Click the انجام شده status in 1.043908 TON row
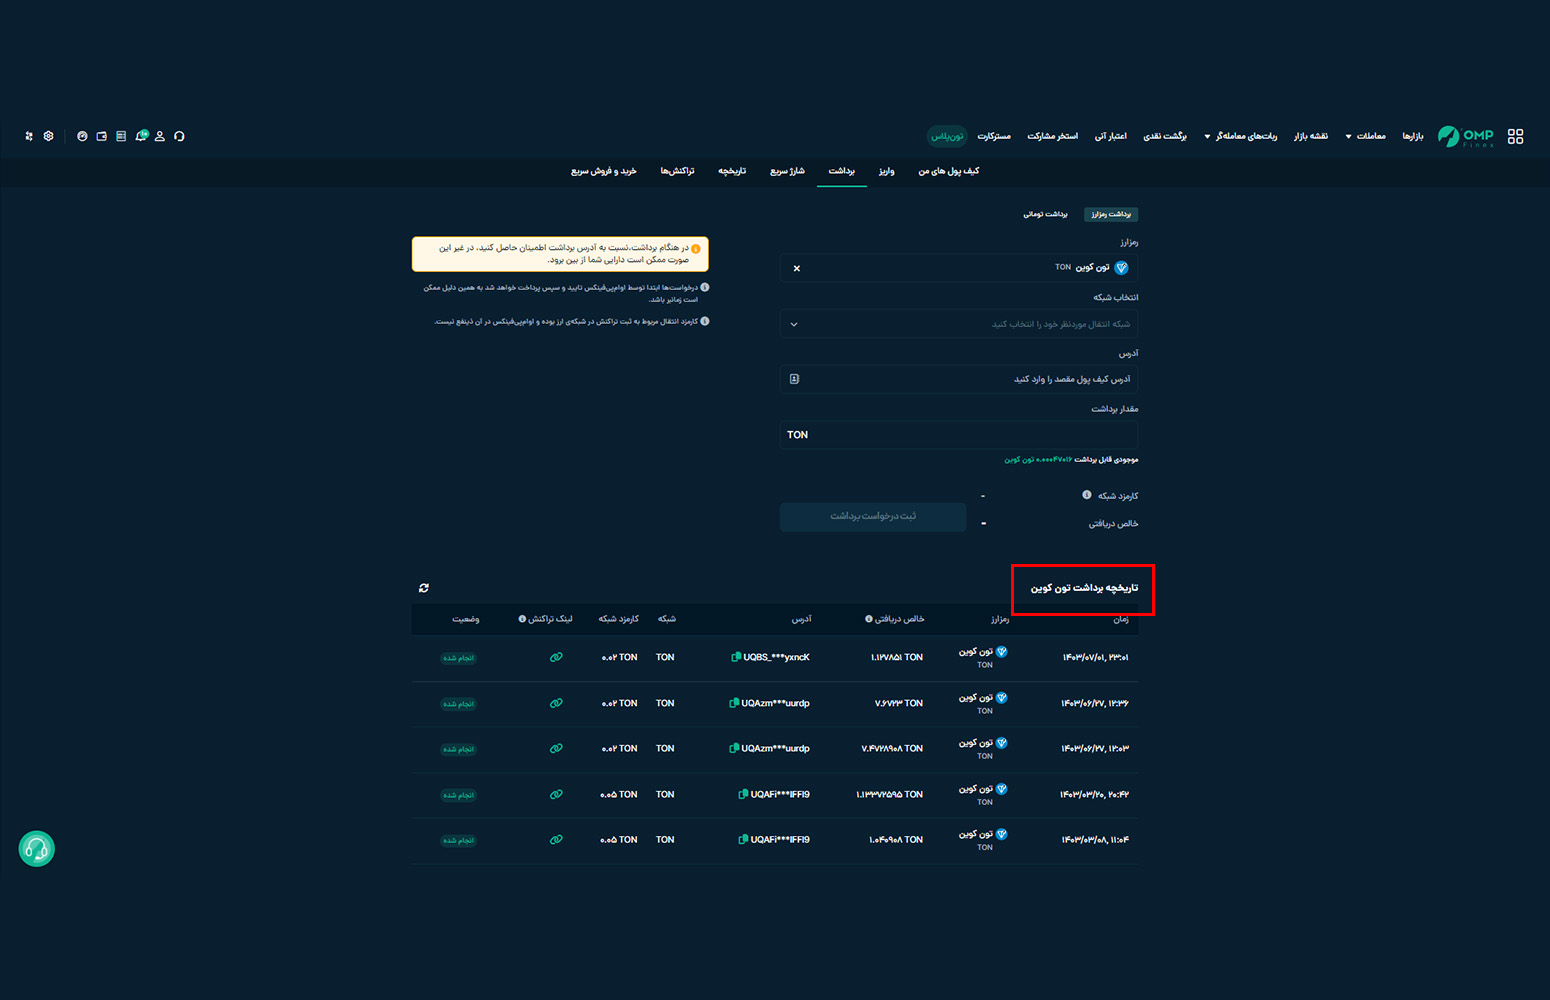Image resolution: width=1550 pixels, height=1000 pixels. click(x=459, y=840)
